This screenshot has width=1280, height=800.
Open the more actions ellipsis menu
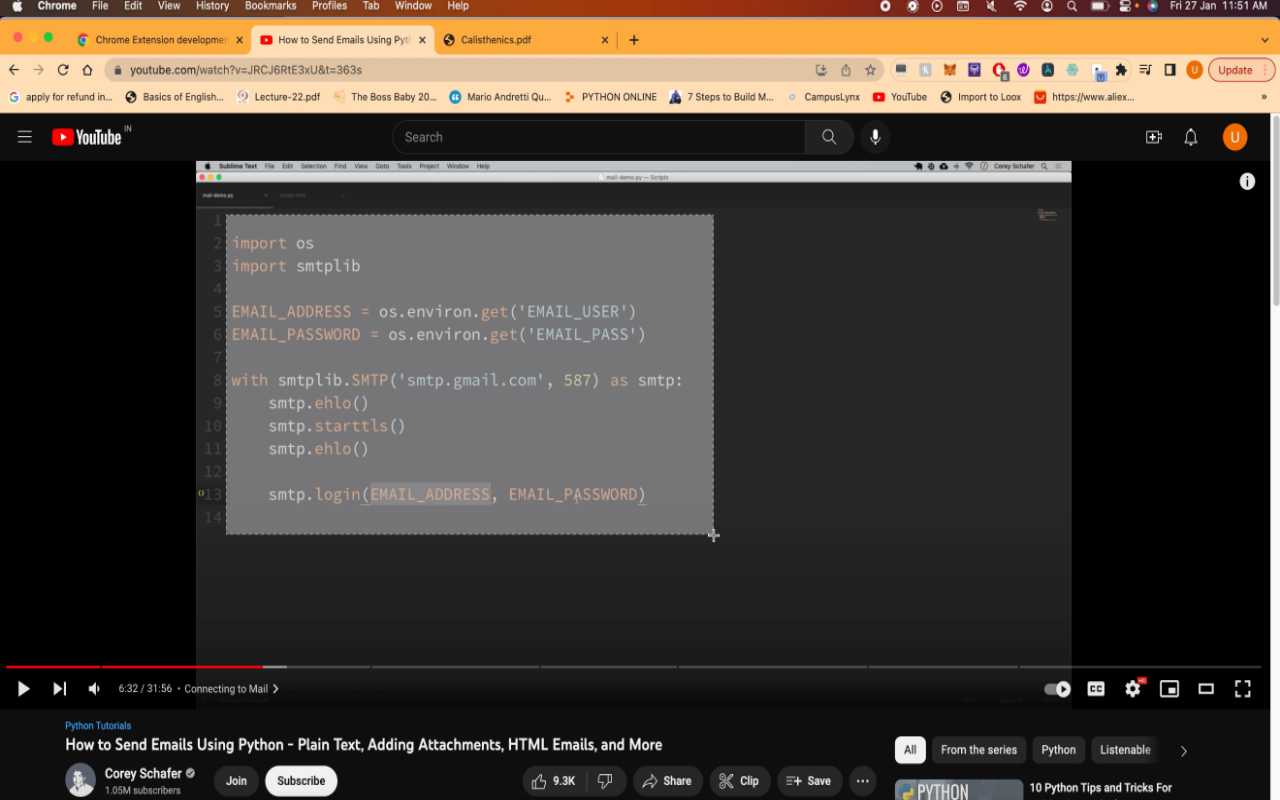[861, 781]
